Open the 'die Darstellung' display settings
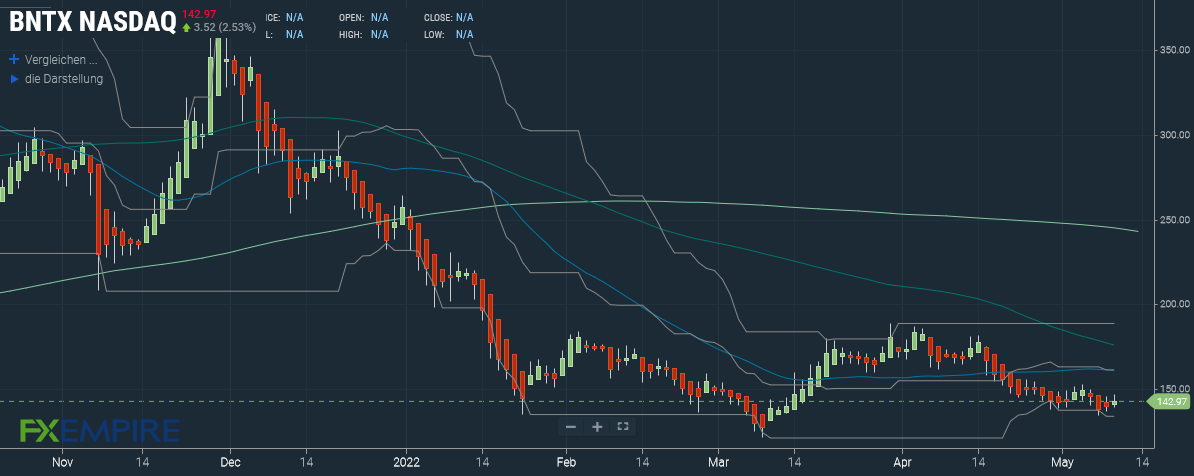1194x476 pixels. click(x=64, y=78)
